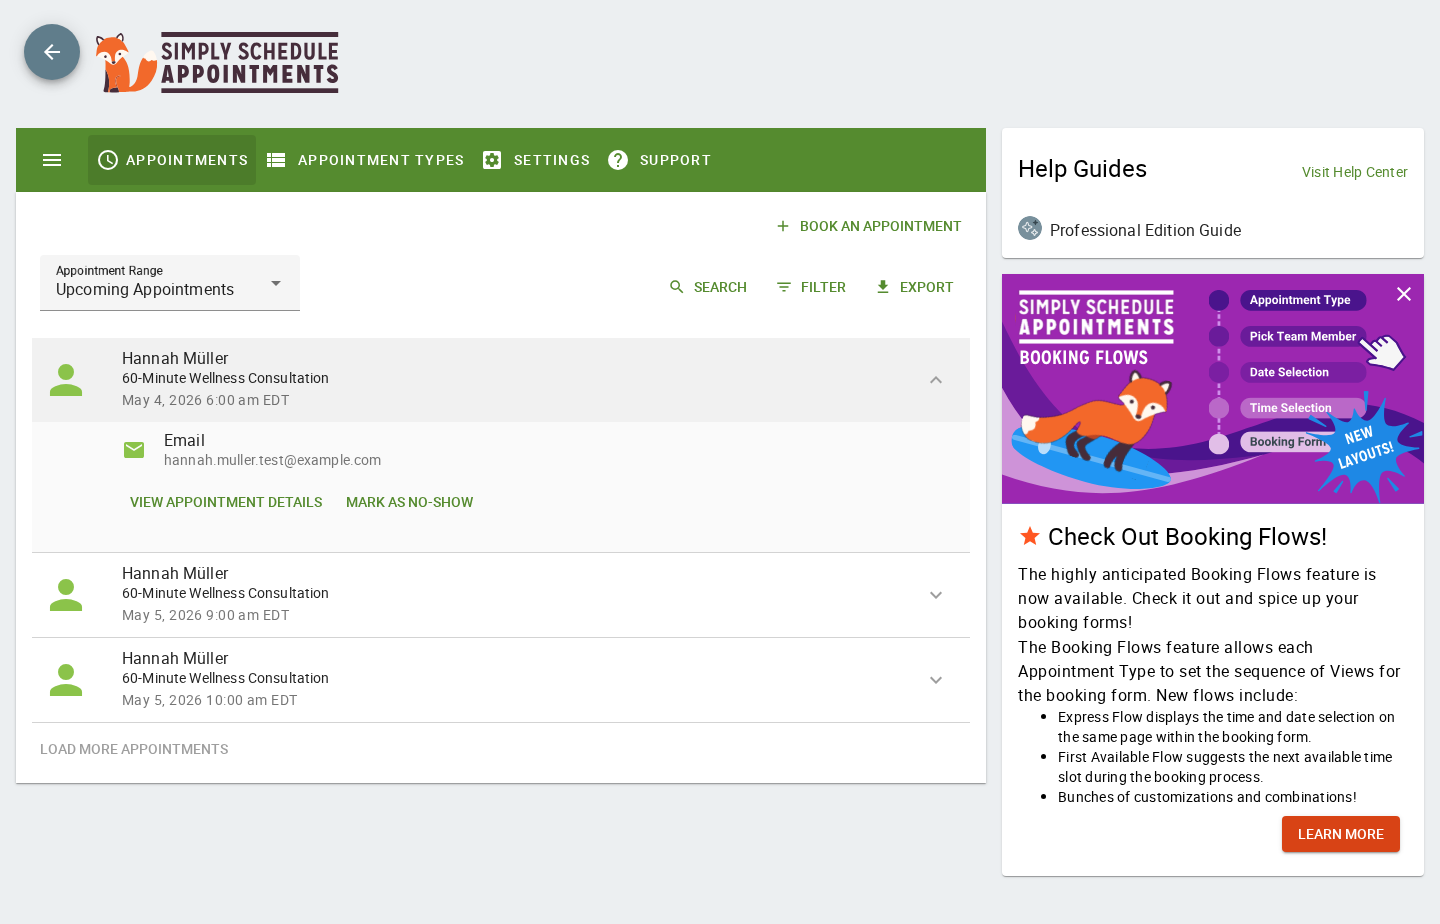Viewport: 1440px width, 924px height.
Task: Click the 'May 5, 2026 10:00 am EDT' date
Action: pos(210,700)
